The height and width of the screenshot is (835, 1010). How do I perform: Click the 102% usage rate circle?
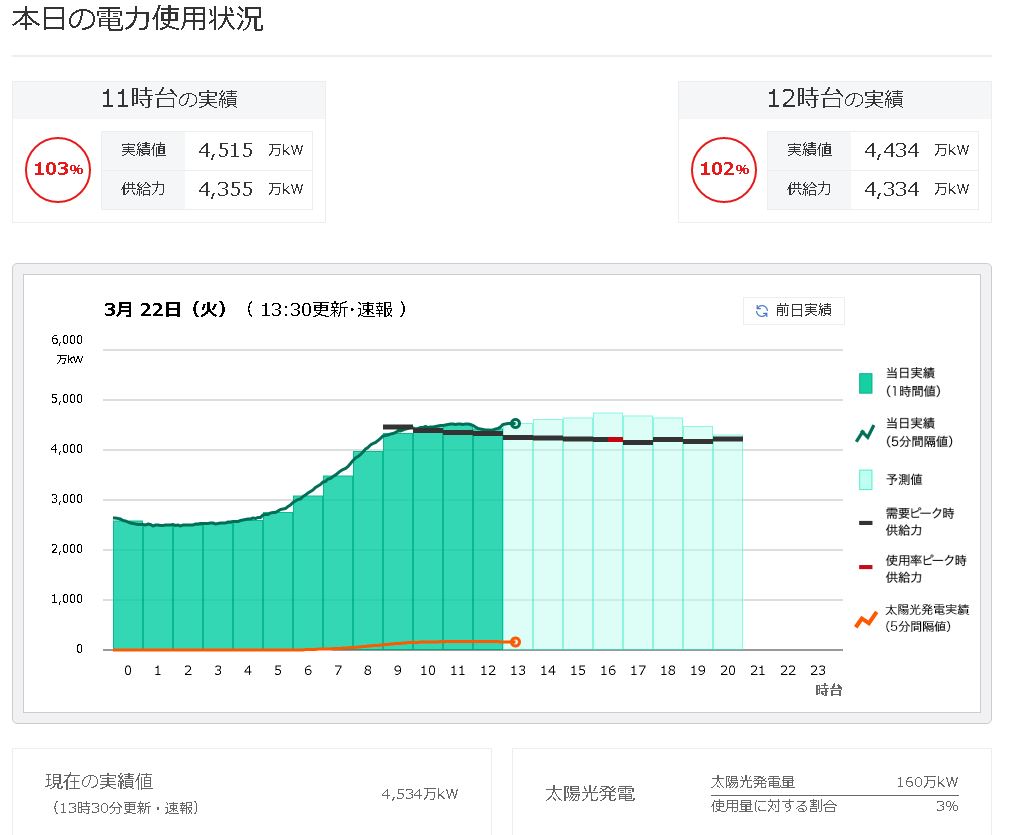[x=724, y=169]
